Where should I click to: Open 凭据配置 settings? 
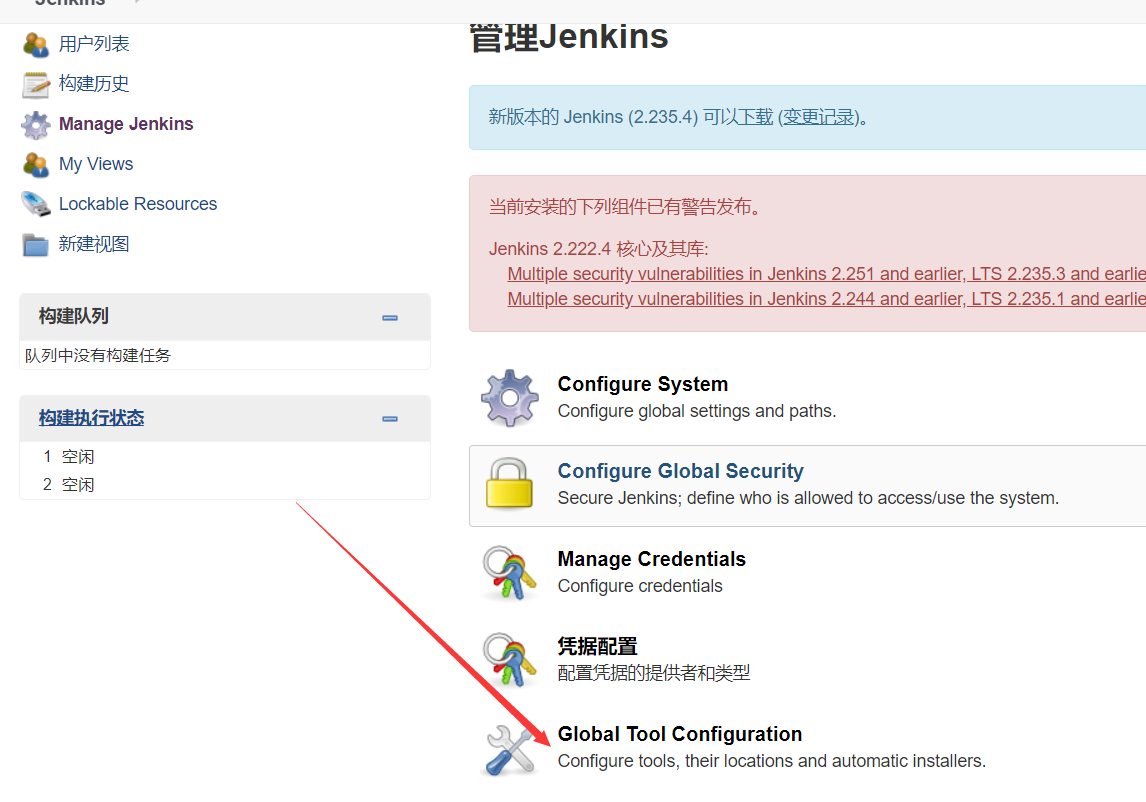click(597, 646)
